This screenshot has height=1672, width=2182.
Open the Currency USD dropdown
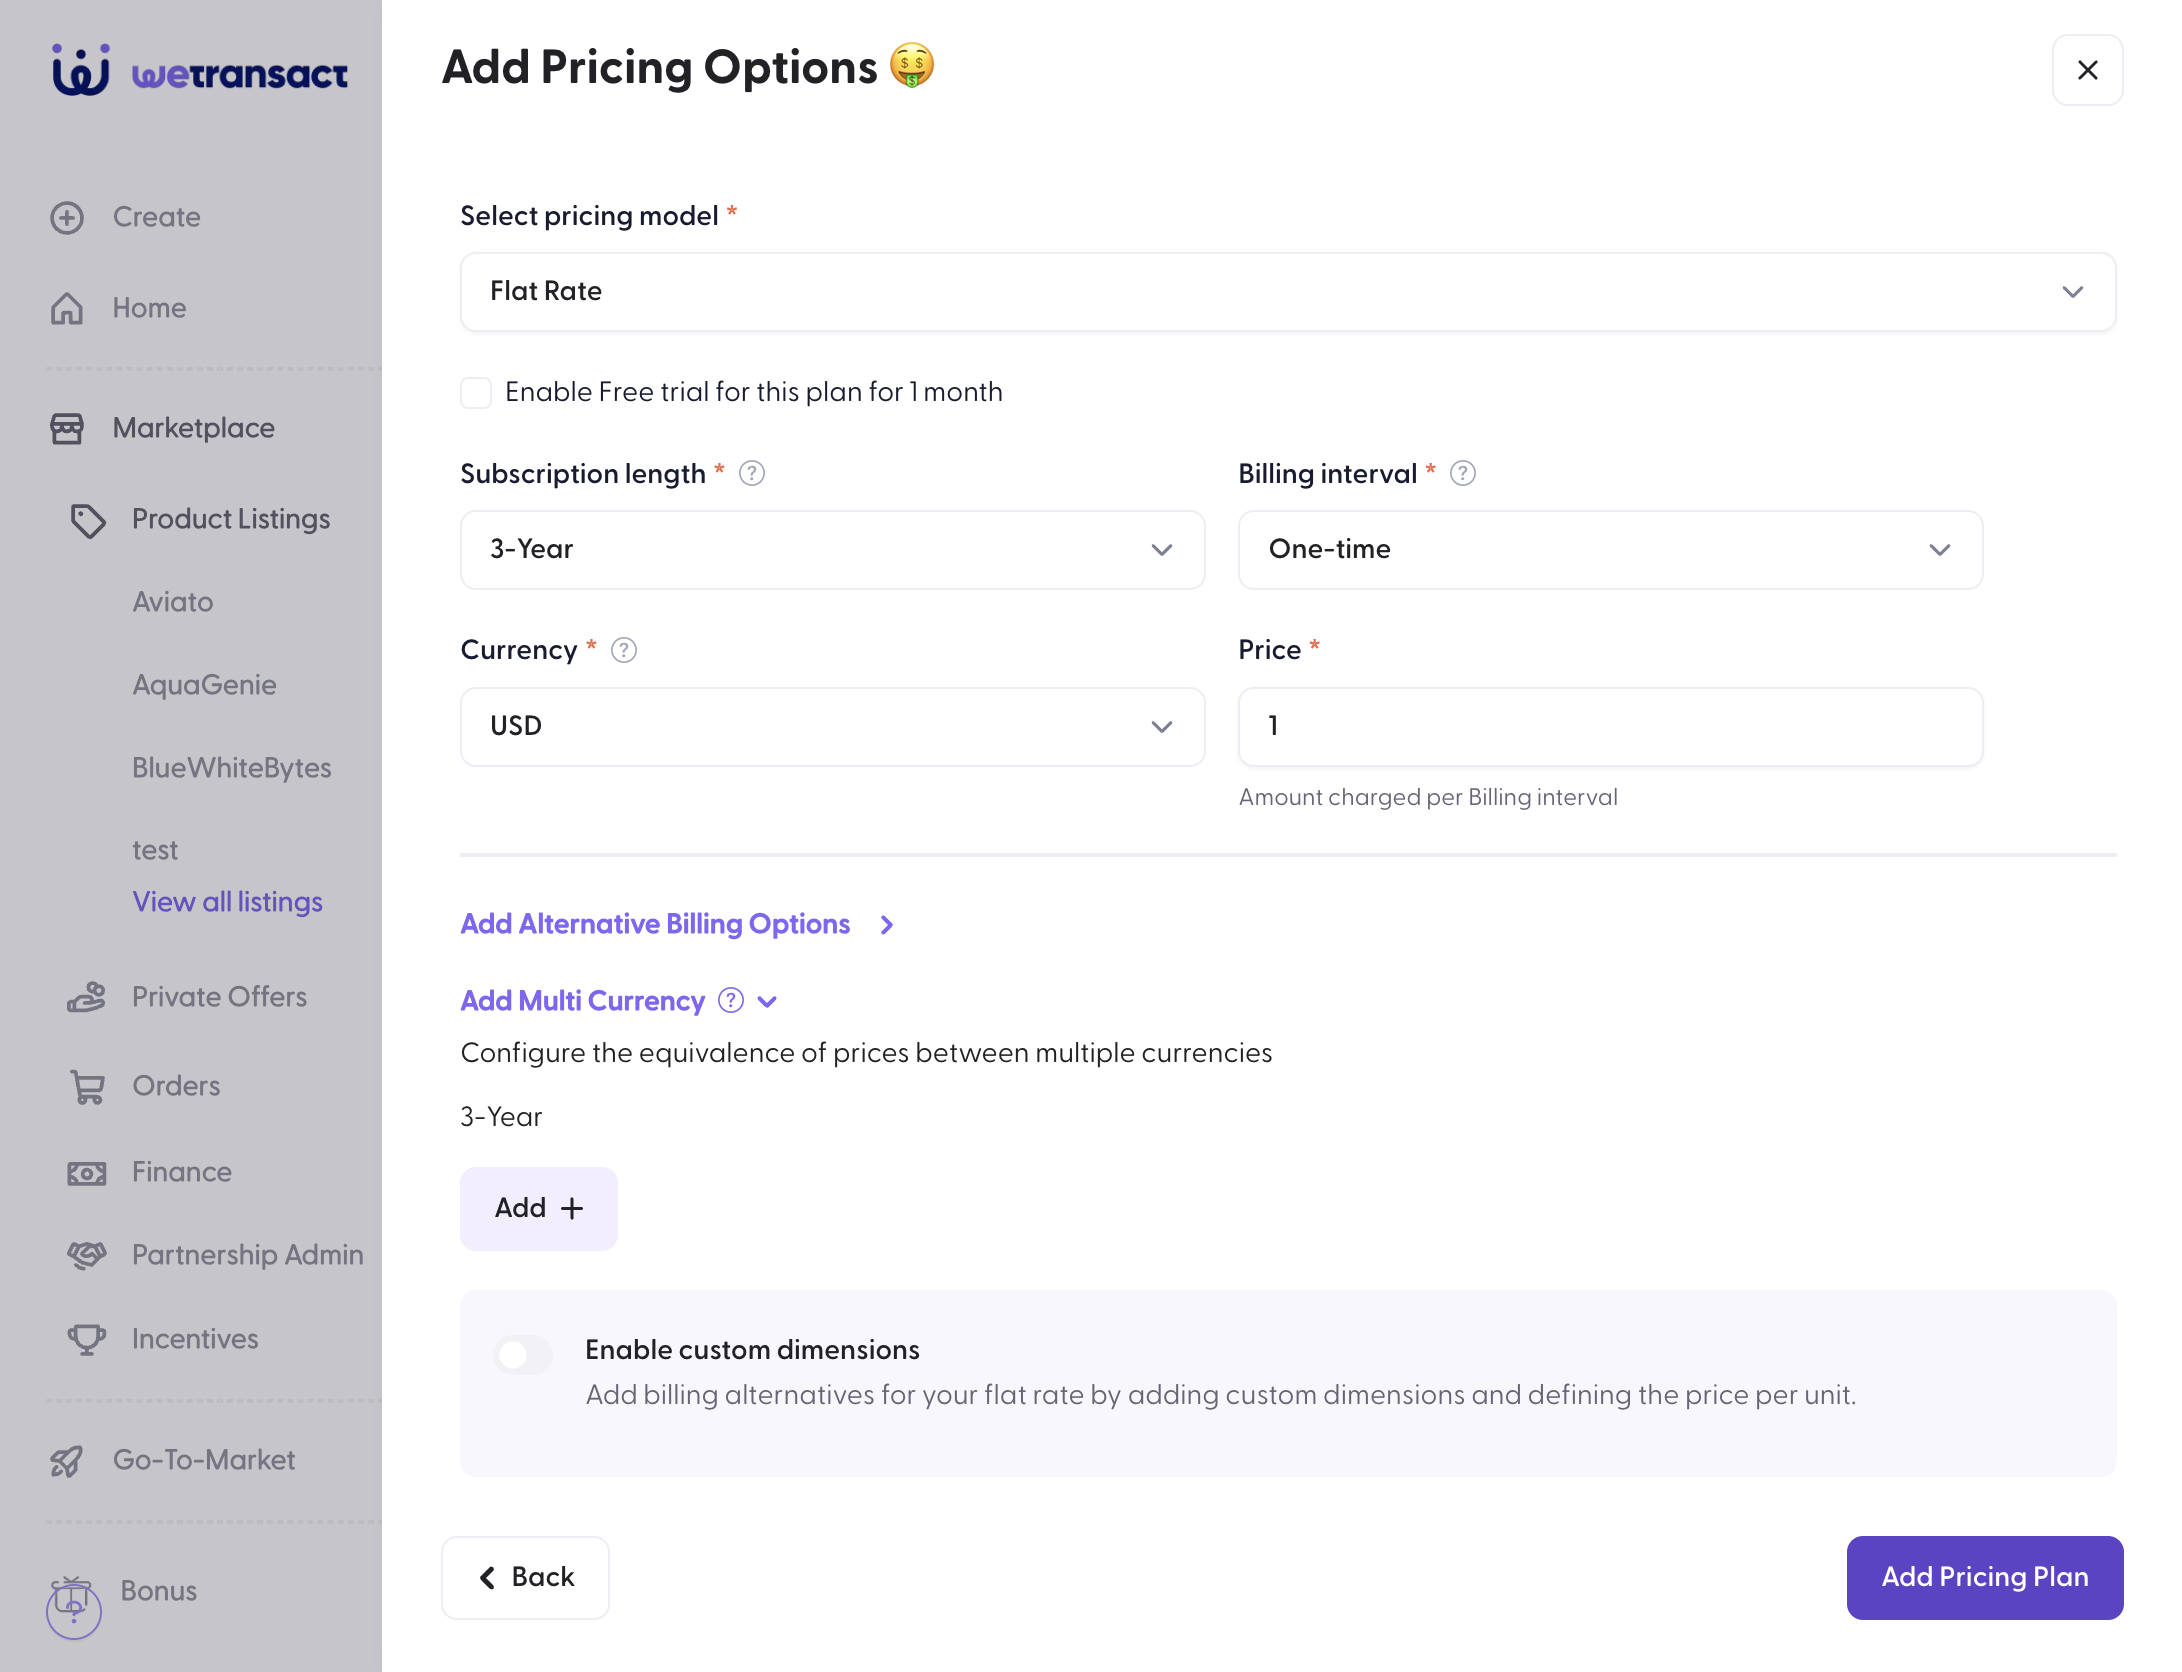[832, 727]
